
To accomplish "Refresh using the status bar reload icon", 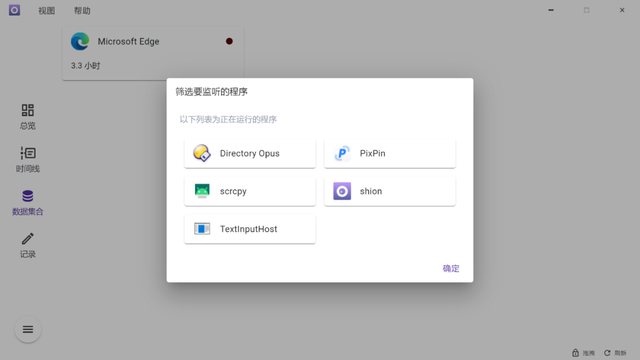I will click(607, 353).
